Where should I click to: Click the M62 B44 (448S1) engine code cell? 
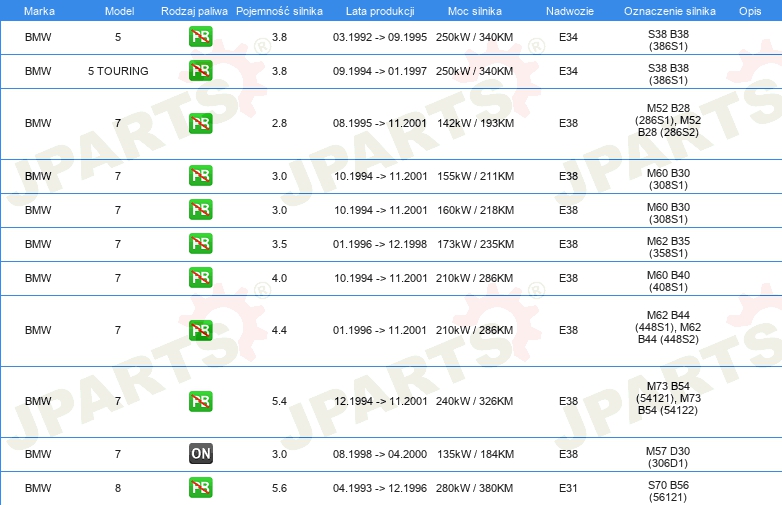coord(668,328)
